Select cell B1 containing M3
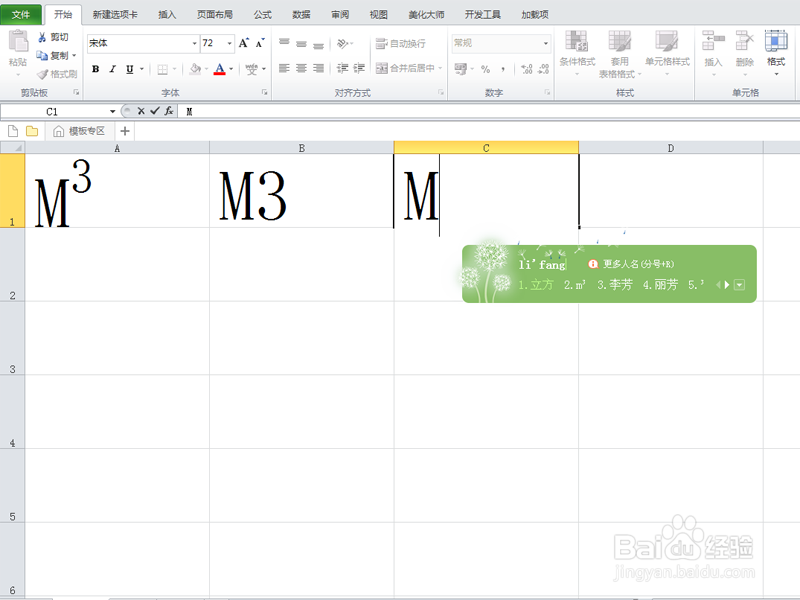 tap(302, 191)
